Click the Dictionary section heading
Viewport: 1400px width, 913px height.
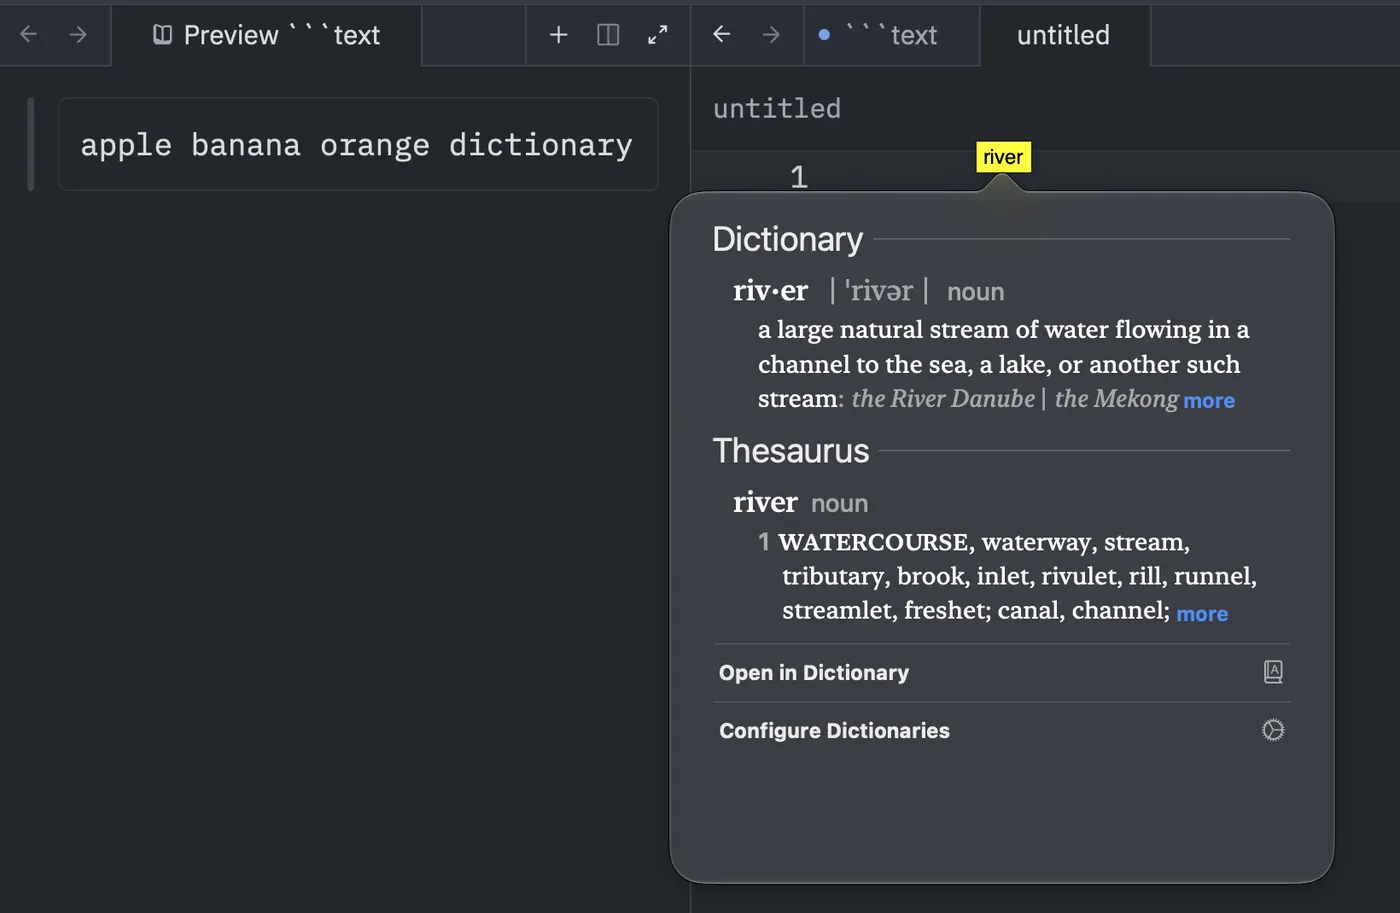(x=788, y=239)
